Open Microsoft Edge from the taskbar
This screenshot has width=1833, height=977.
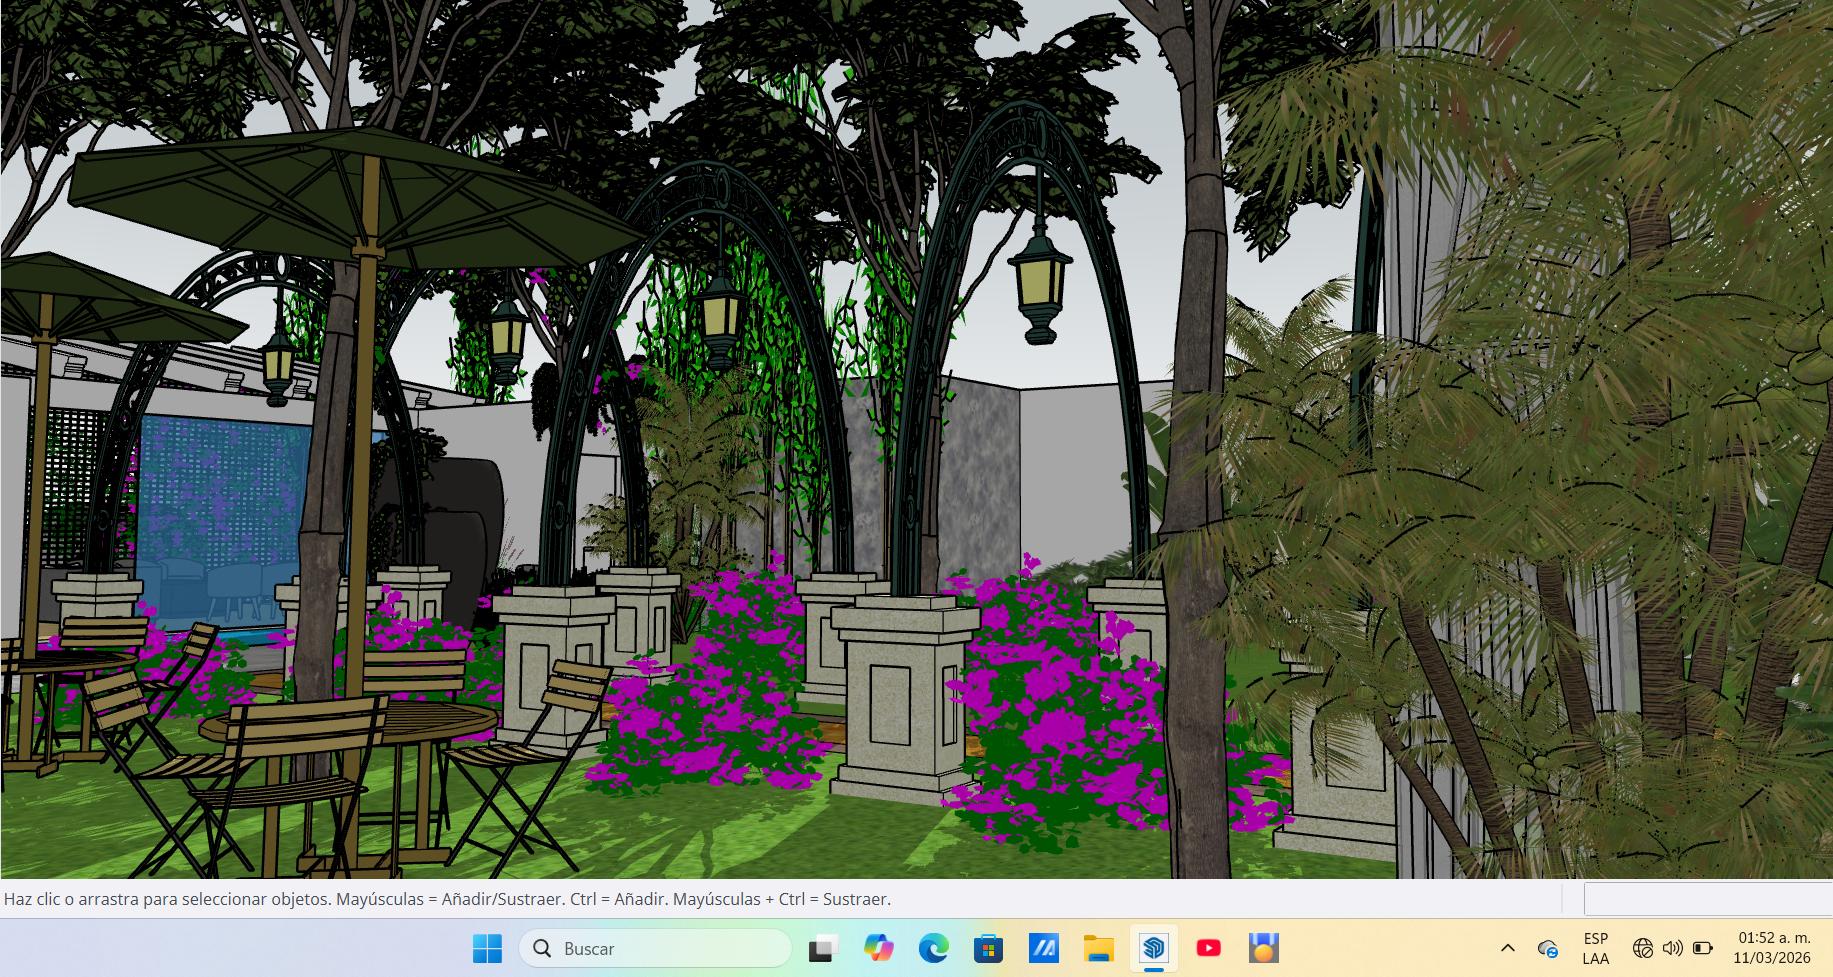point(934,948)
